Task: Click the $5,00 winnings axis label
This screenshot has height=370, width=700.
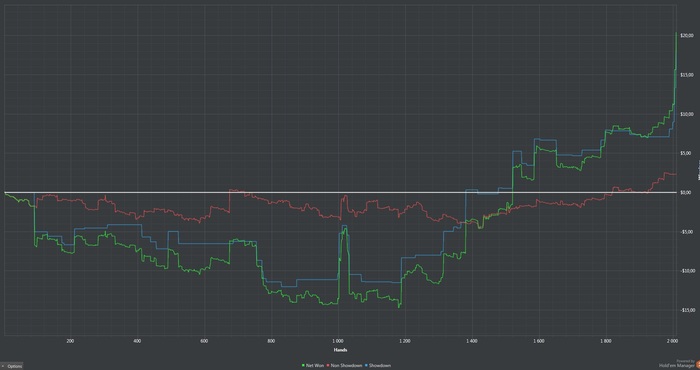Action: [685, 153]
